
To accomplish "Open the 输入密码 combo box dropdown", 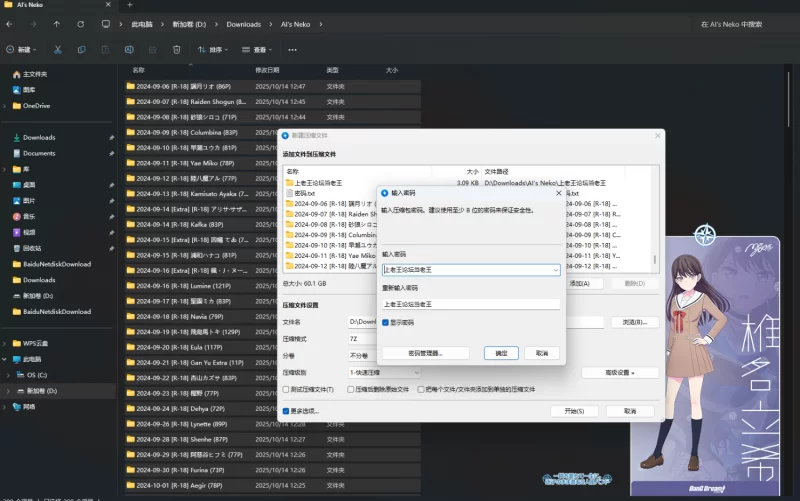I will click(555, 270).
